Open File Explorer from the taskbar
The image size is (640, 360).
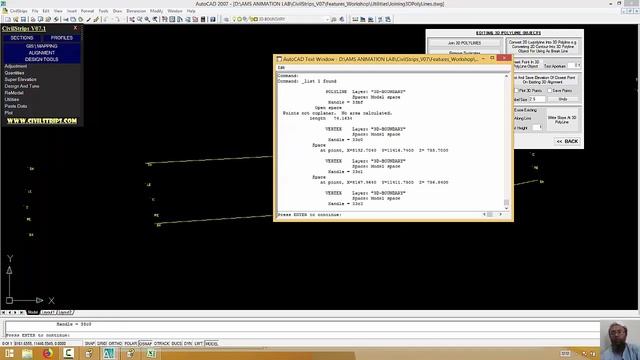coord(27,353)
